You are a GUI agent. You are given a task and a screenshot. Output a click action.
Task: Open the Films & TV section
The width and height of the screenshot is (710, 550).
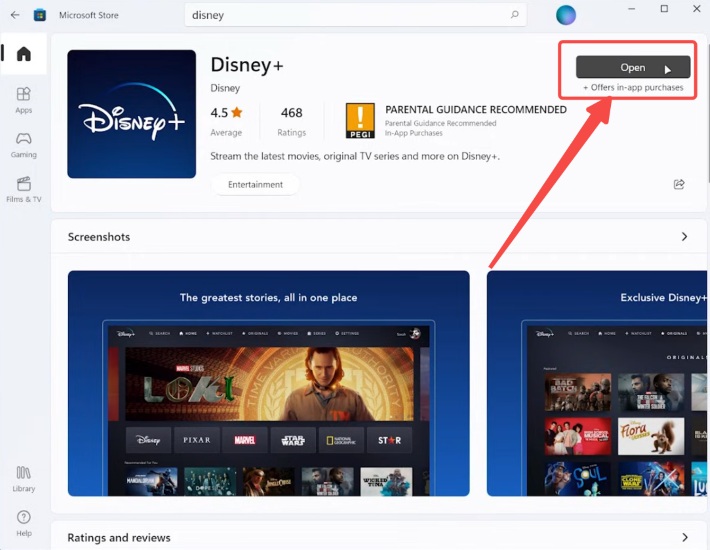(x=24, y=189)
